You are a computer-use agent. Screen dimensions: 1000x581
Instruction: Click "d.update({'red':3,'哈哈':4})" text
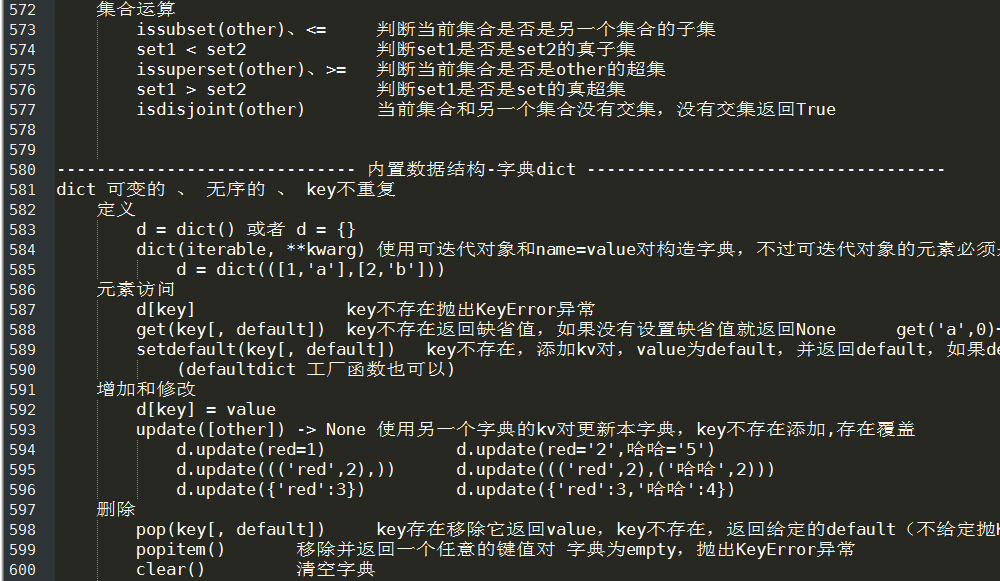pyautogui.click(x=596, y=490)
